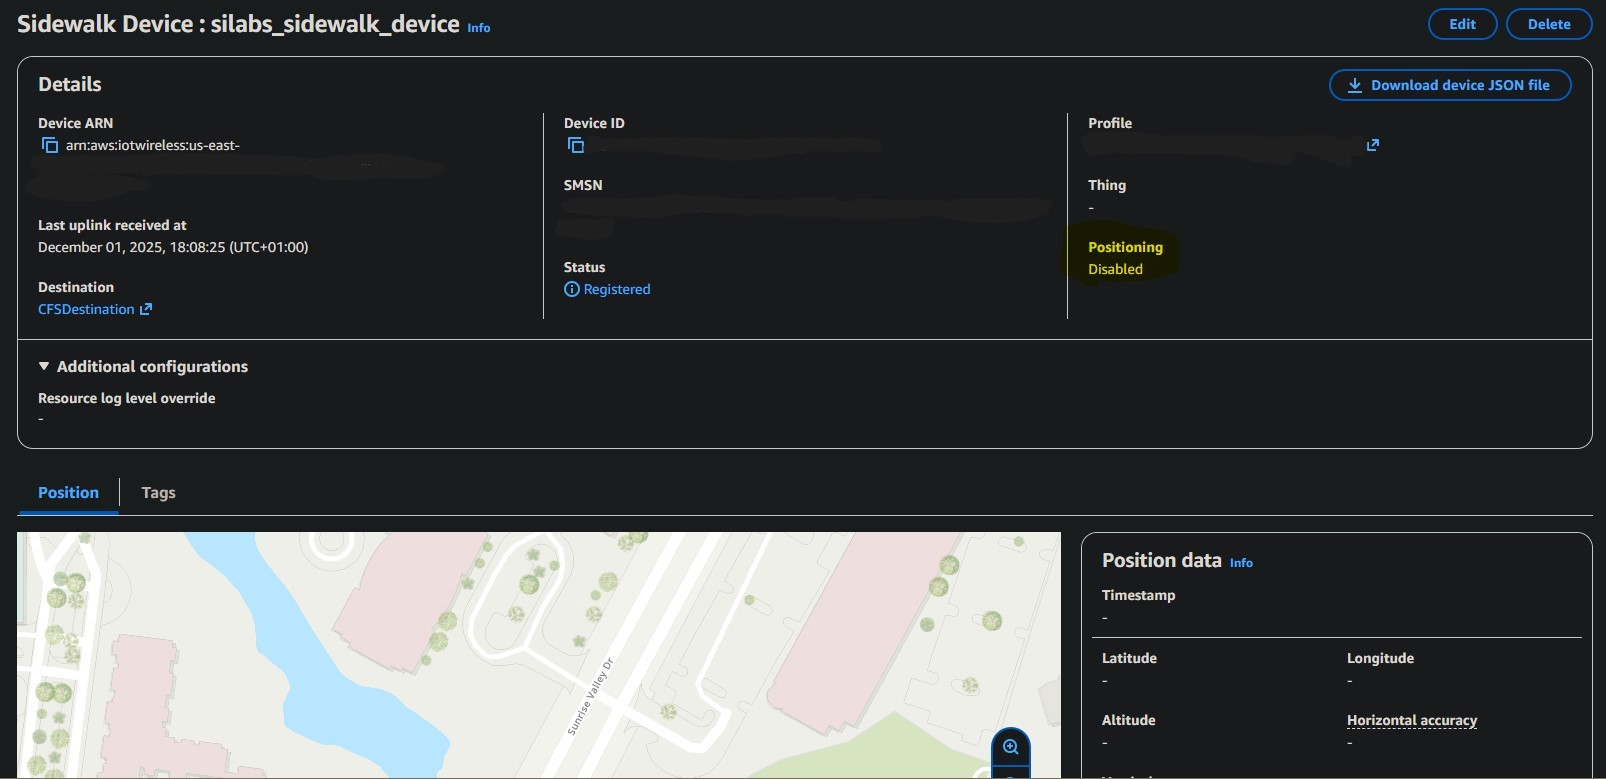Click the Registered status text

(616, 289)
